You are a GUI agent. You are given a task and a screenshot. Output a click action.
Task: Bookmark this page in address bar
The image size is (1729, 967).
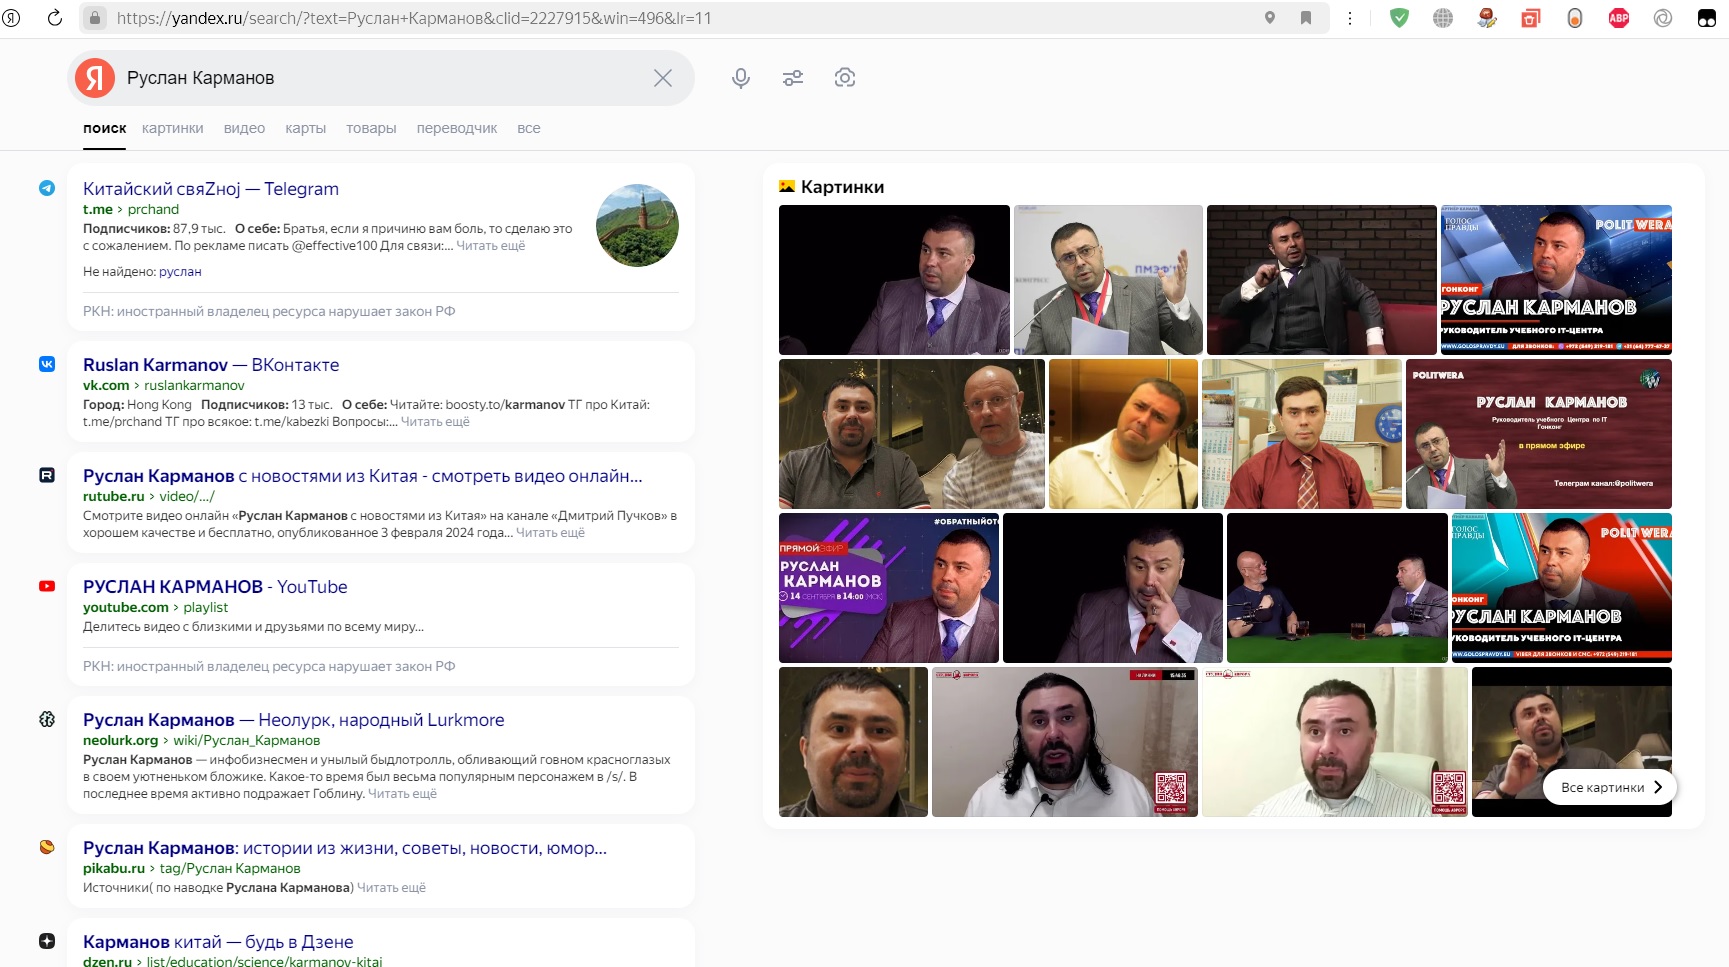pyautogui.click(x=1306, y=18)
